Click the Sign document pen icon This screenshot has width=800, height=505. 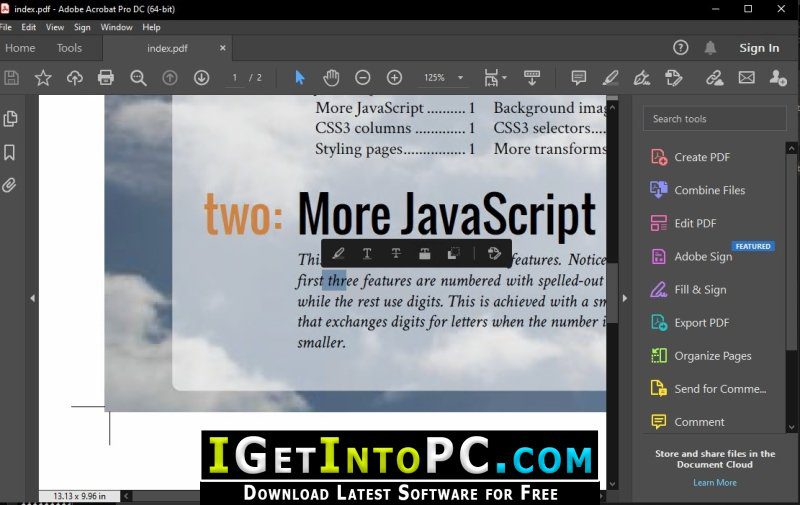[x=642, y=78]
